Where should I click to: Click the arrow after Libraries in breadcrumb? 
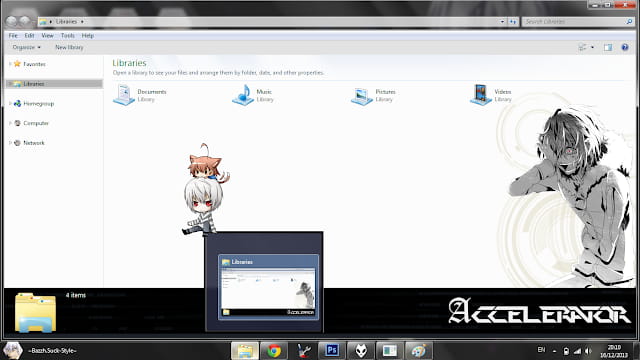[82, 22]
